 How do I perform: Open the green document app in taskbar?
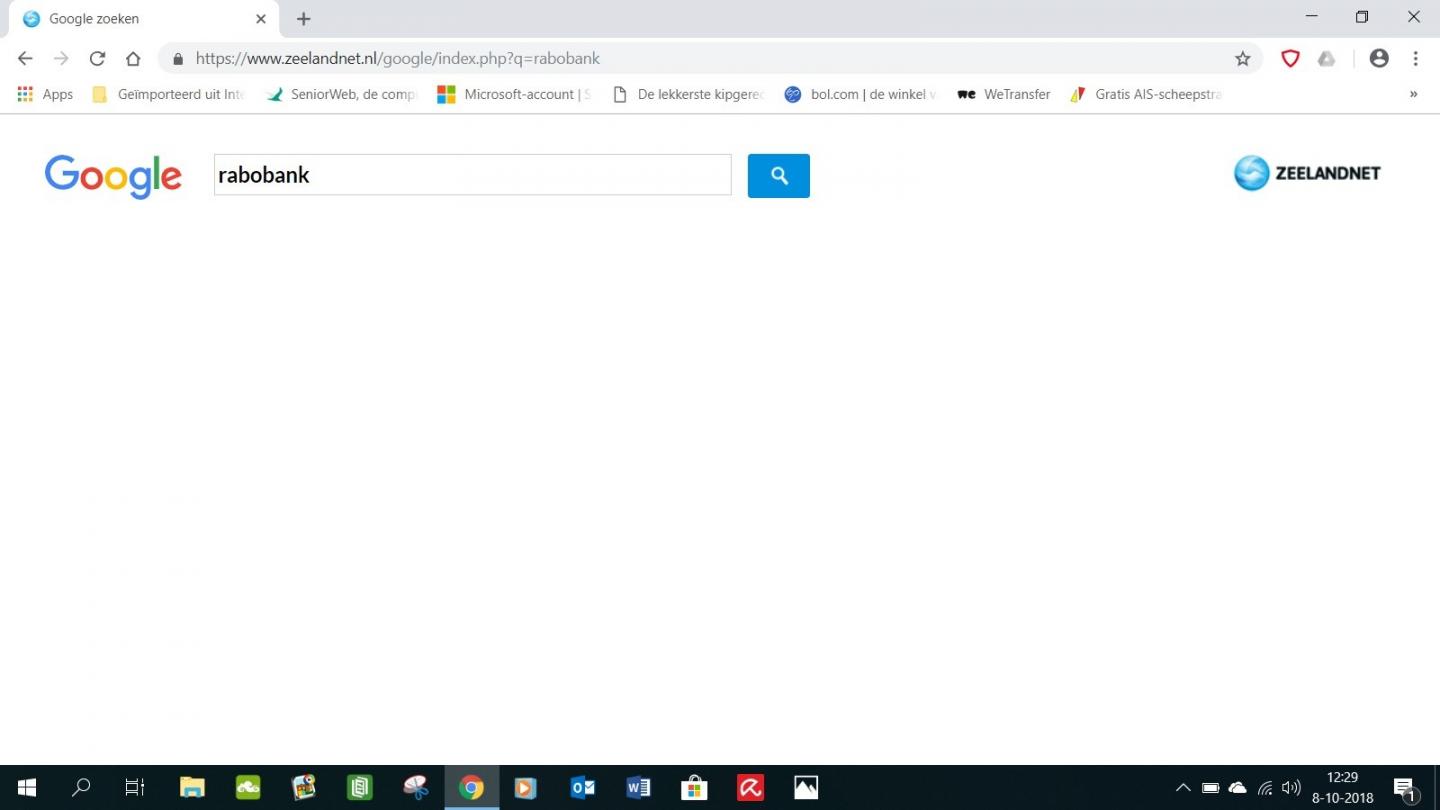[359, 788]
